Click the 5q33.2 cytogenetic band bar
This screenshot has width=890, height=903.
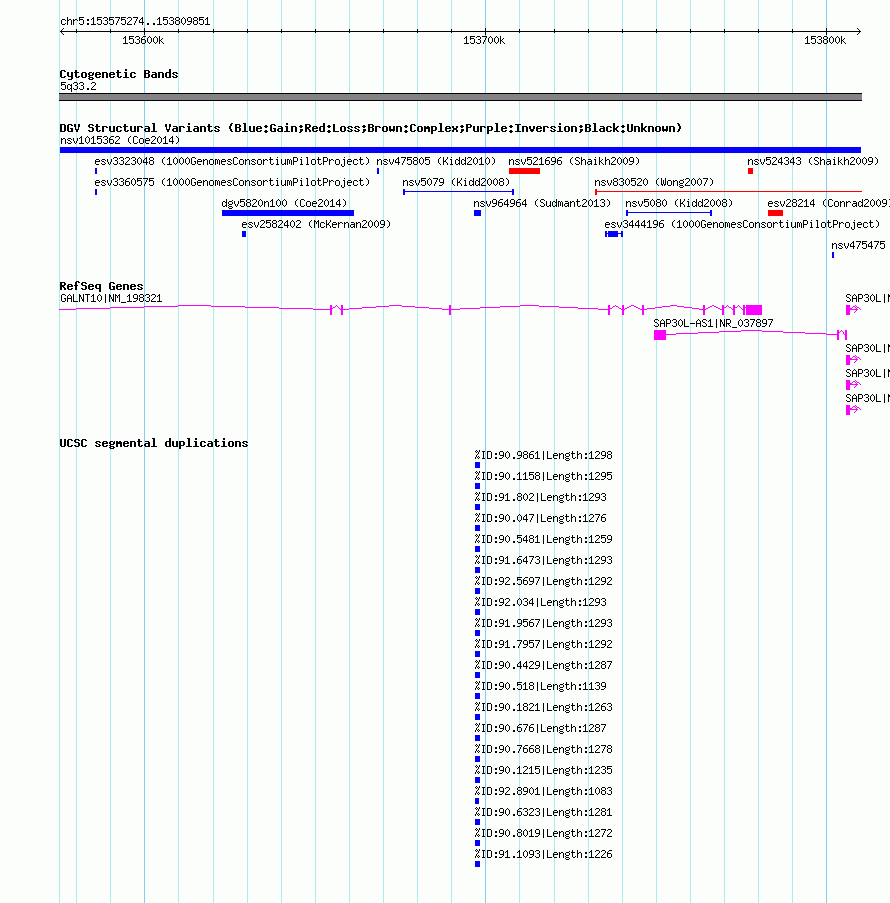pos(460,97)
